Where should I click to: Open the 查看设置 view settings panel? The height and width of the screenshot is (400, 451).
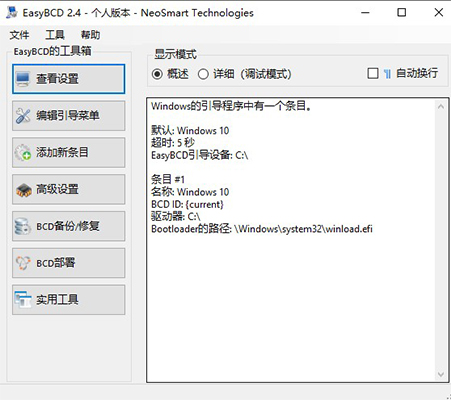pos(69,79)
